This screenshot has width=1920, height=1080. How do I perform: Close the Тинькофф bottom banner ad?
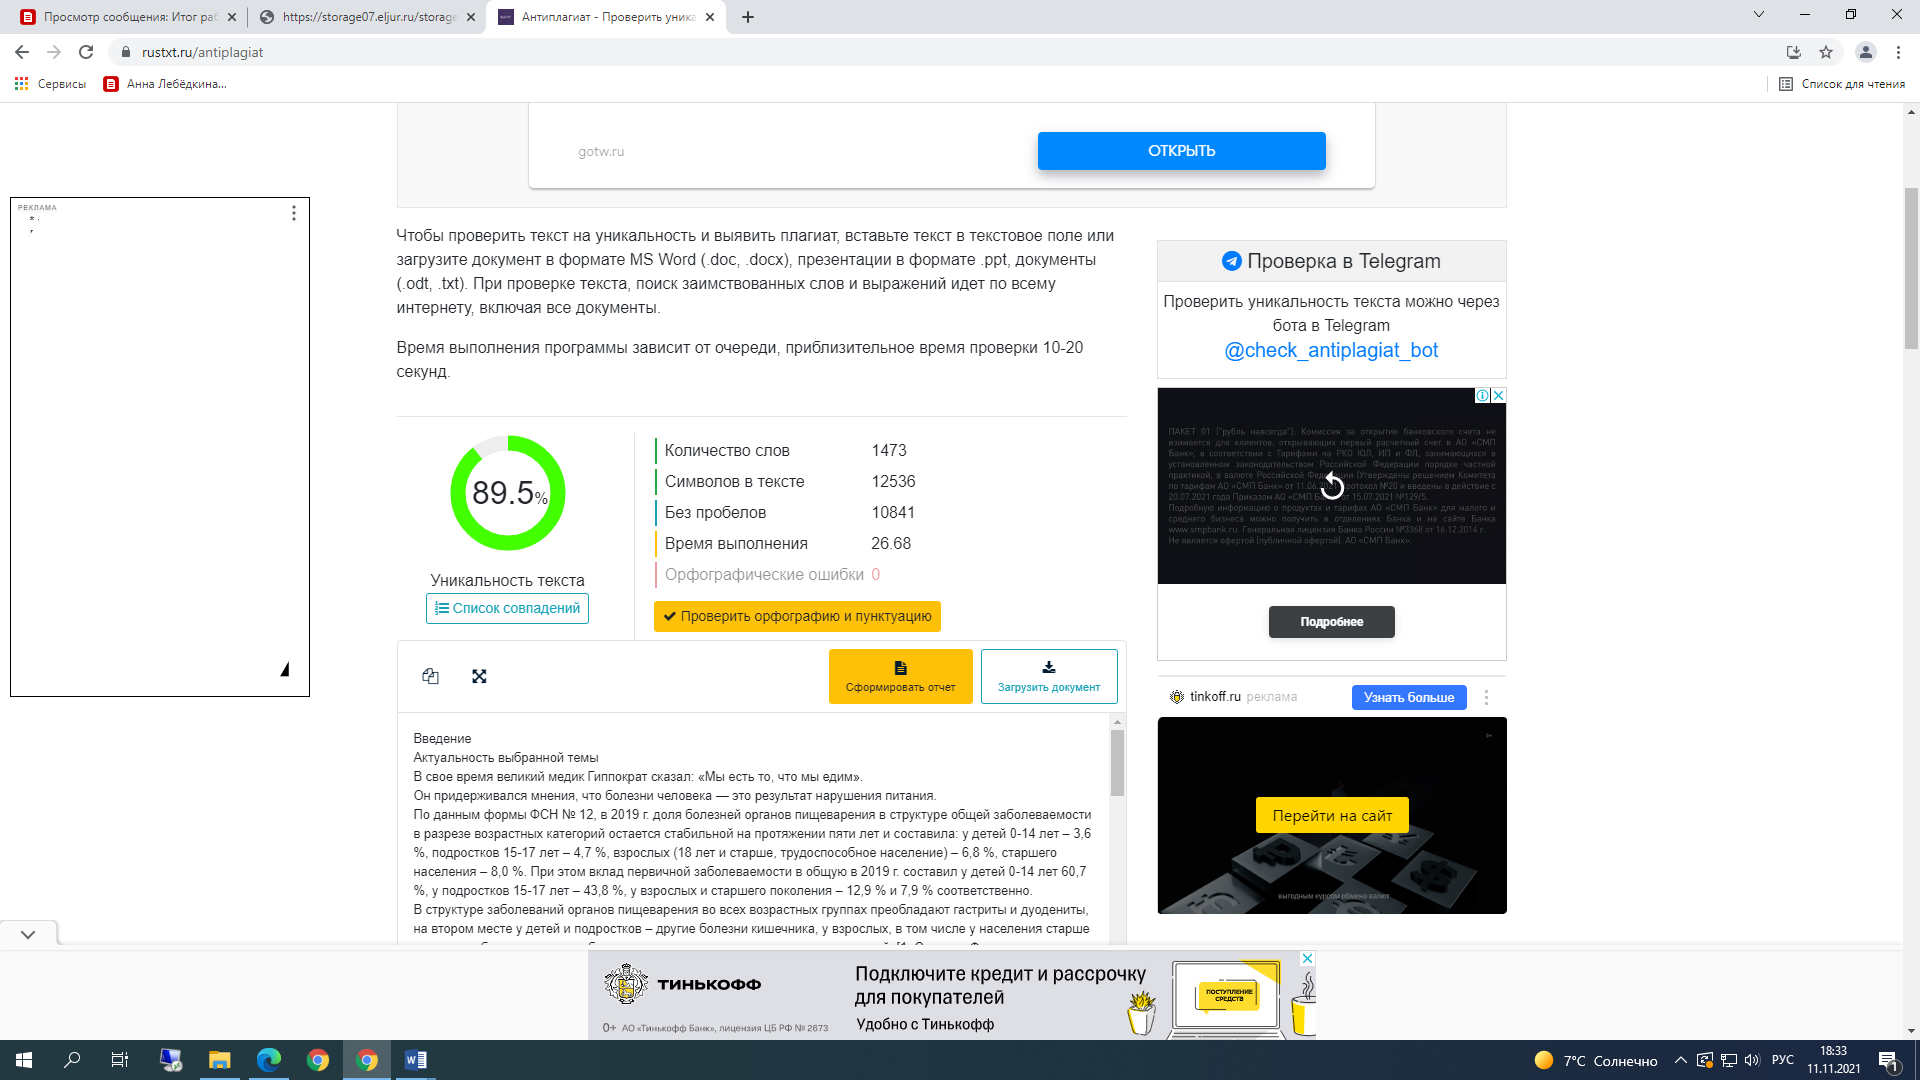pyautogui.click(x=1307, y=958)
